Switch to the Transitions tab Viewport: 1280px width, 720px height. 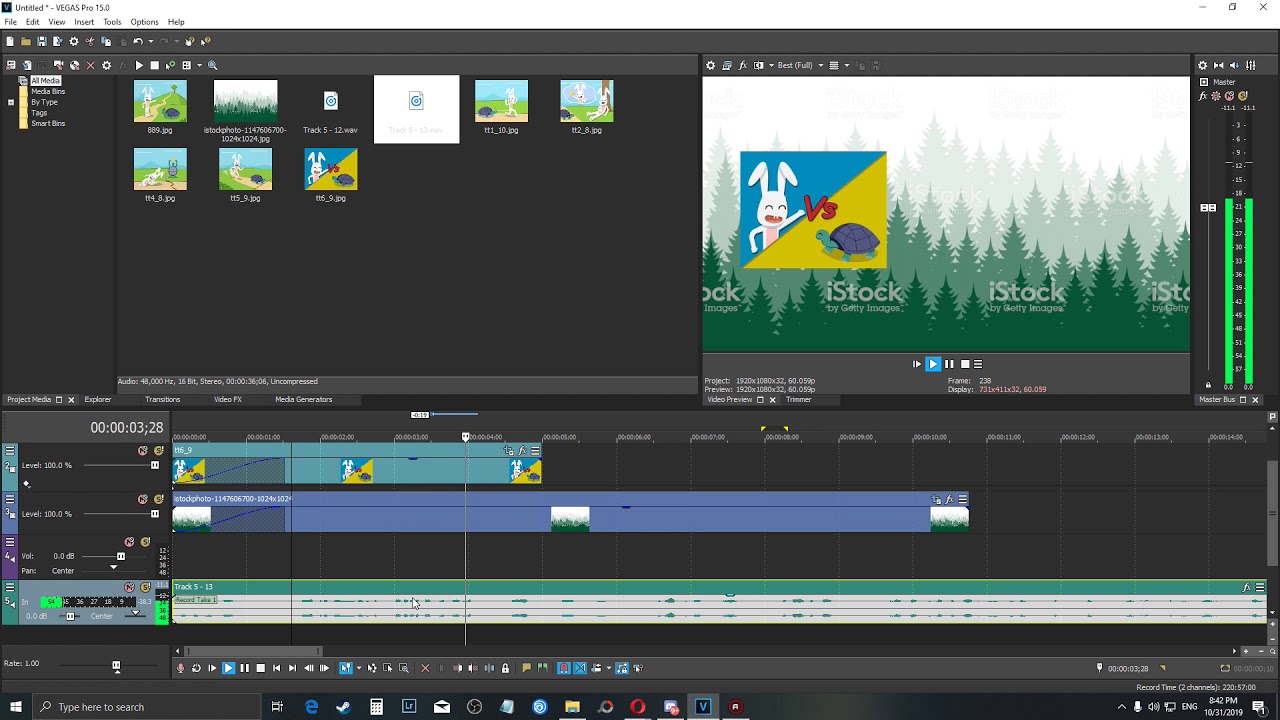click(x=162, y=399)
